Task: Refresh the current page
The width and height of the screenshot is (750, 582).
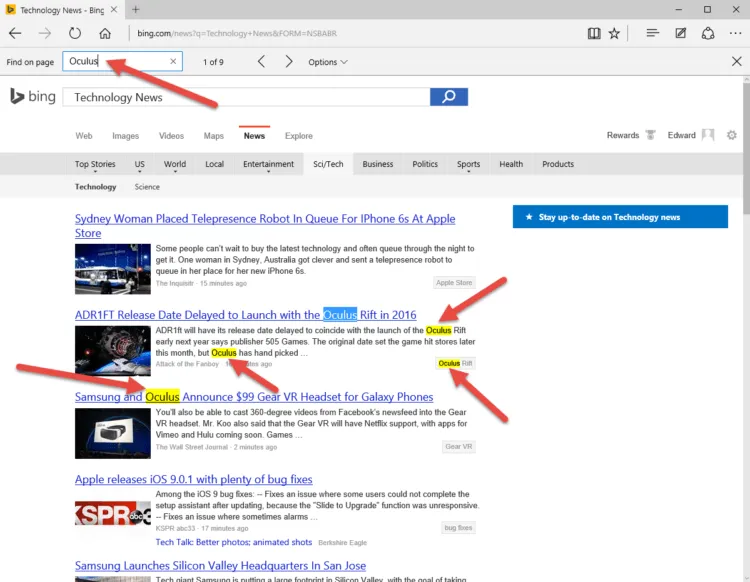Action: point(75,33)
